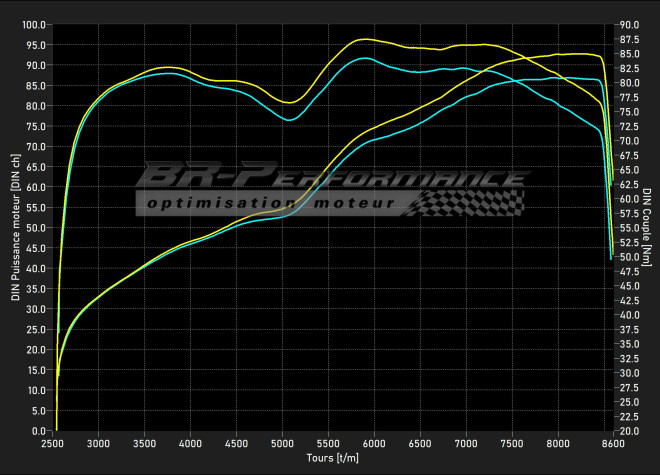Image resolution: width=660 pixels, height=475 pixels.
Task: Click the 6500 rpm tick label
Action: [x=421, y=442]
